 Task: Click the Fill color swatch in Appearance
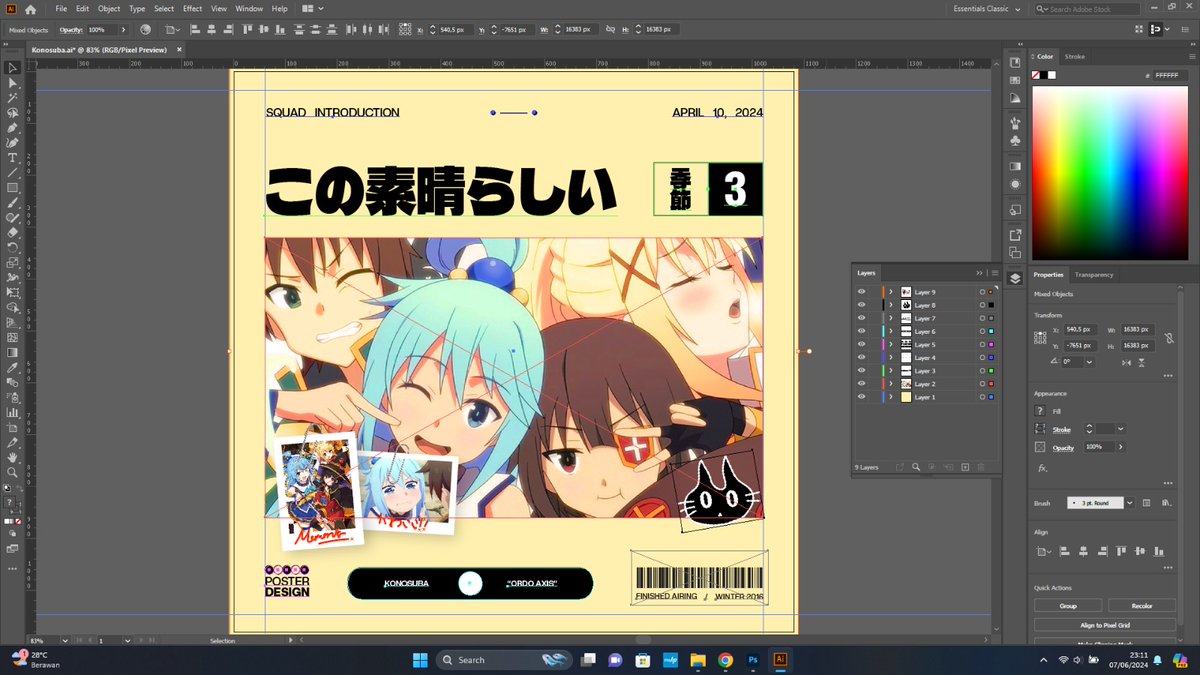click(x=1040, y=411)
